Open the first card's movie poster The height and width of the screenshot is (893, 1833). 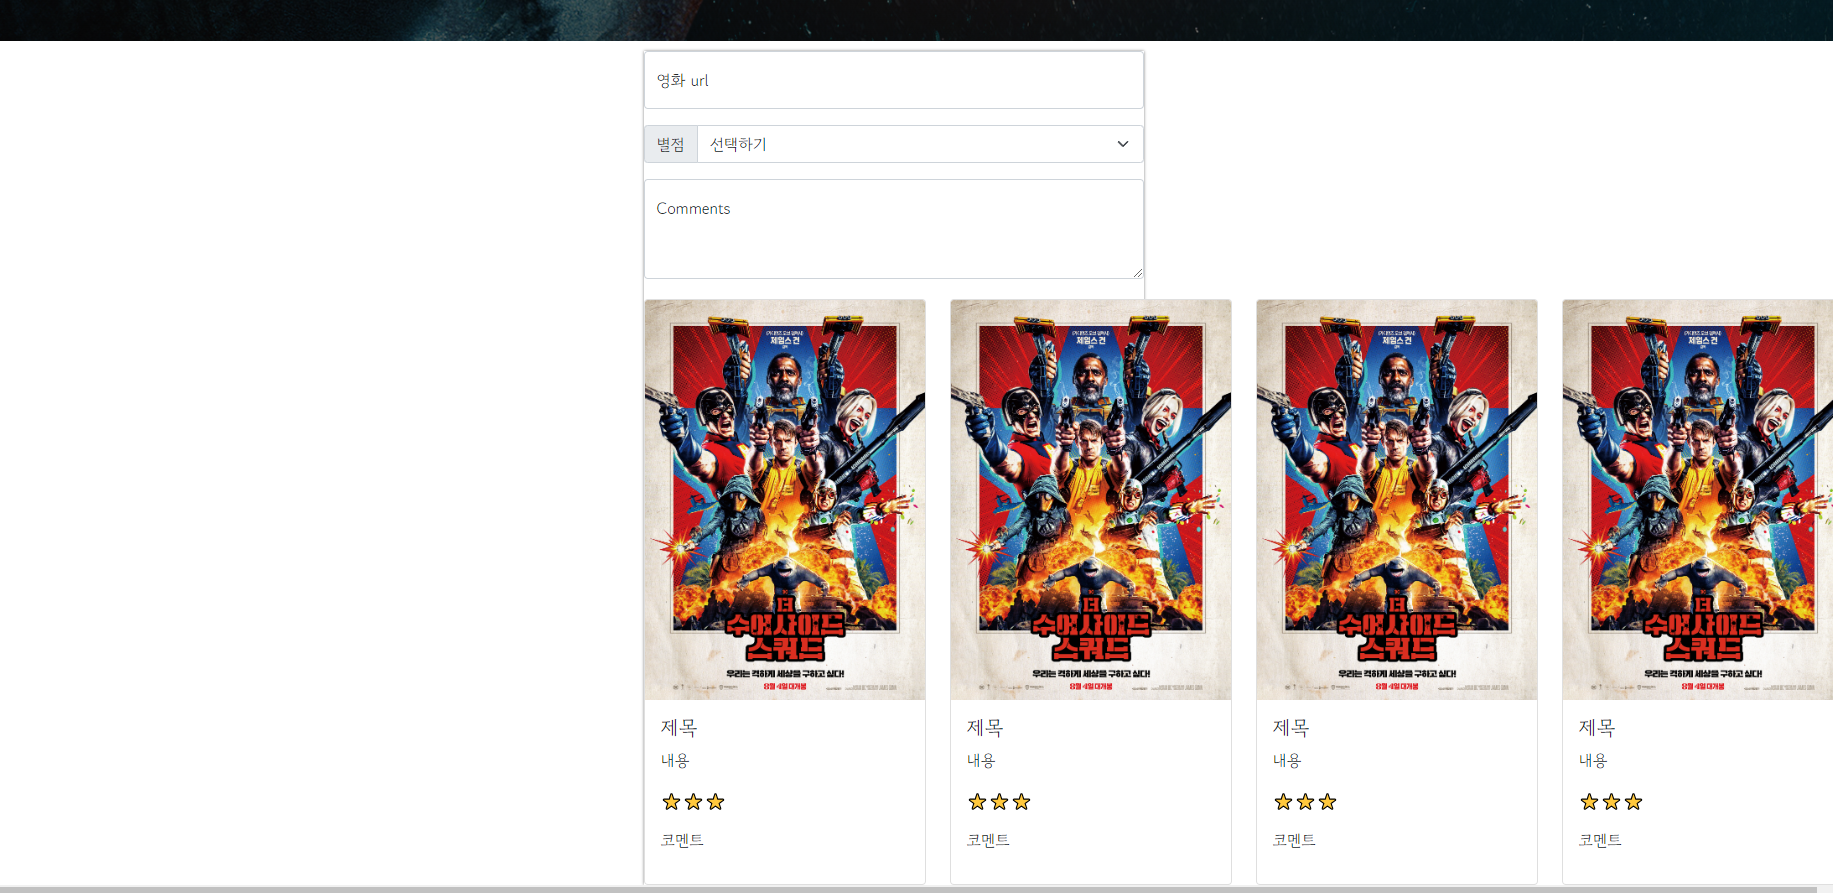(785, 499)
